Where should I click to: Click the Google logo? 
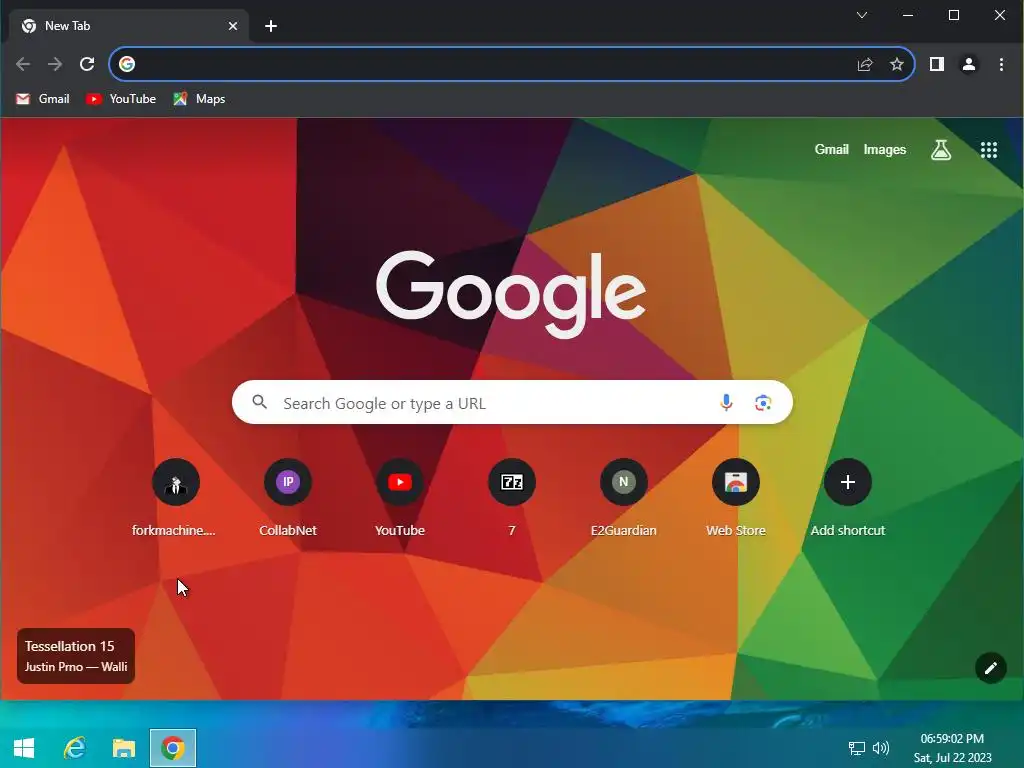tap(511, 293)
